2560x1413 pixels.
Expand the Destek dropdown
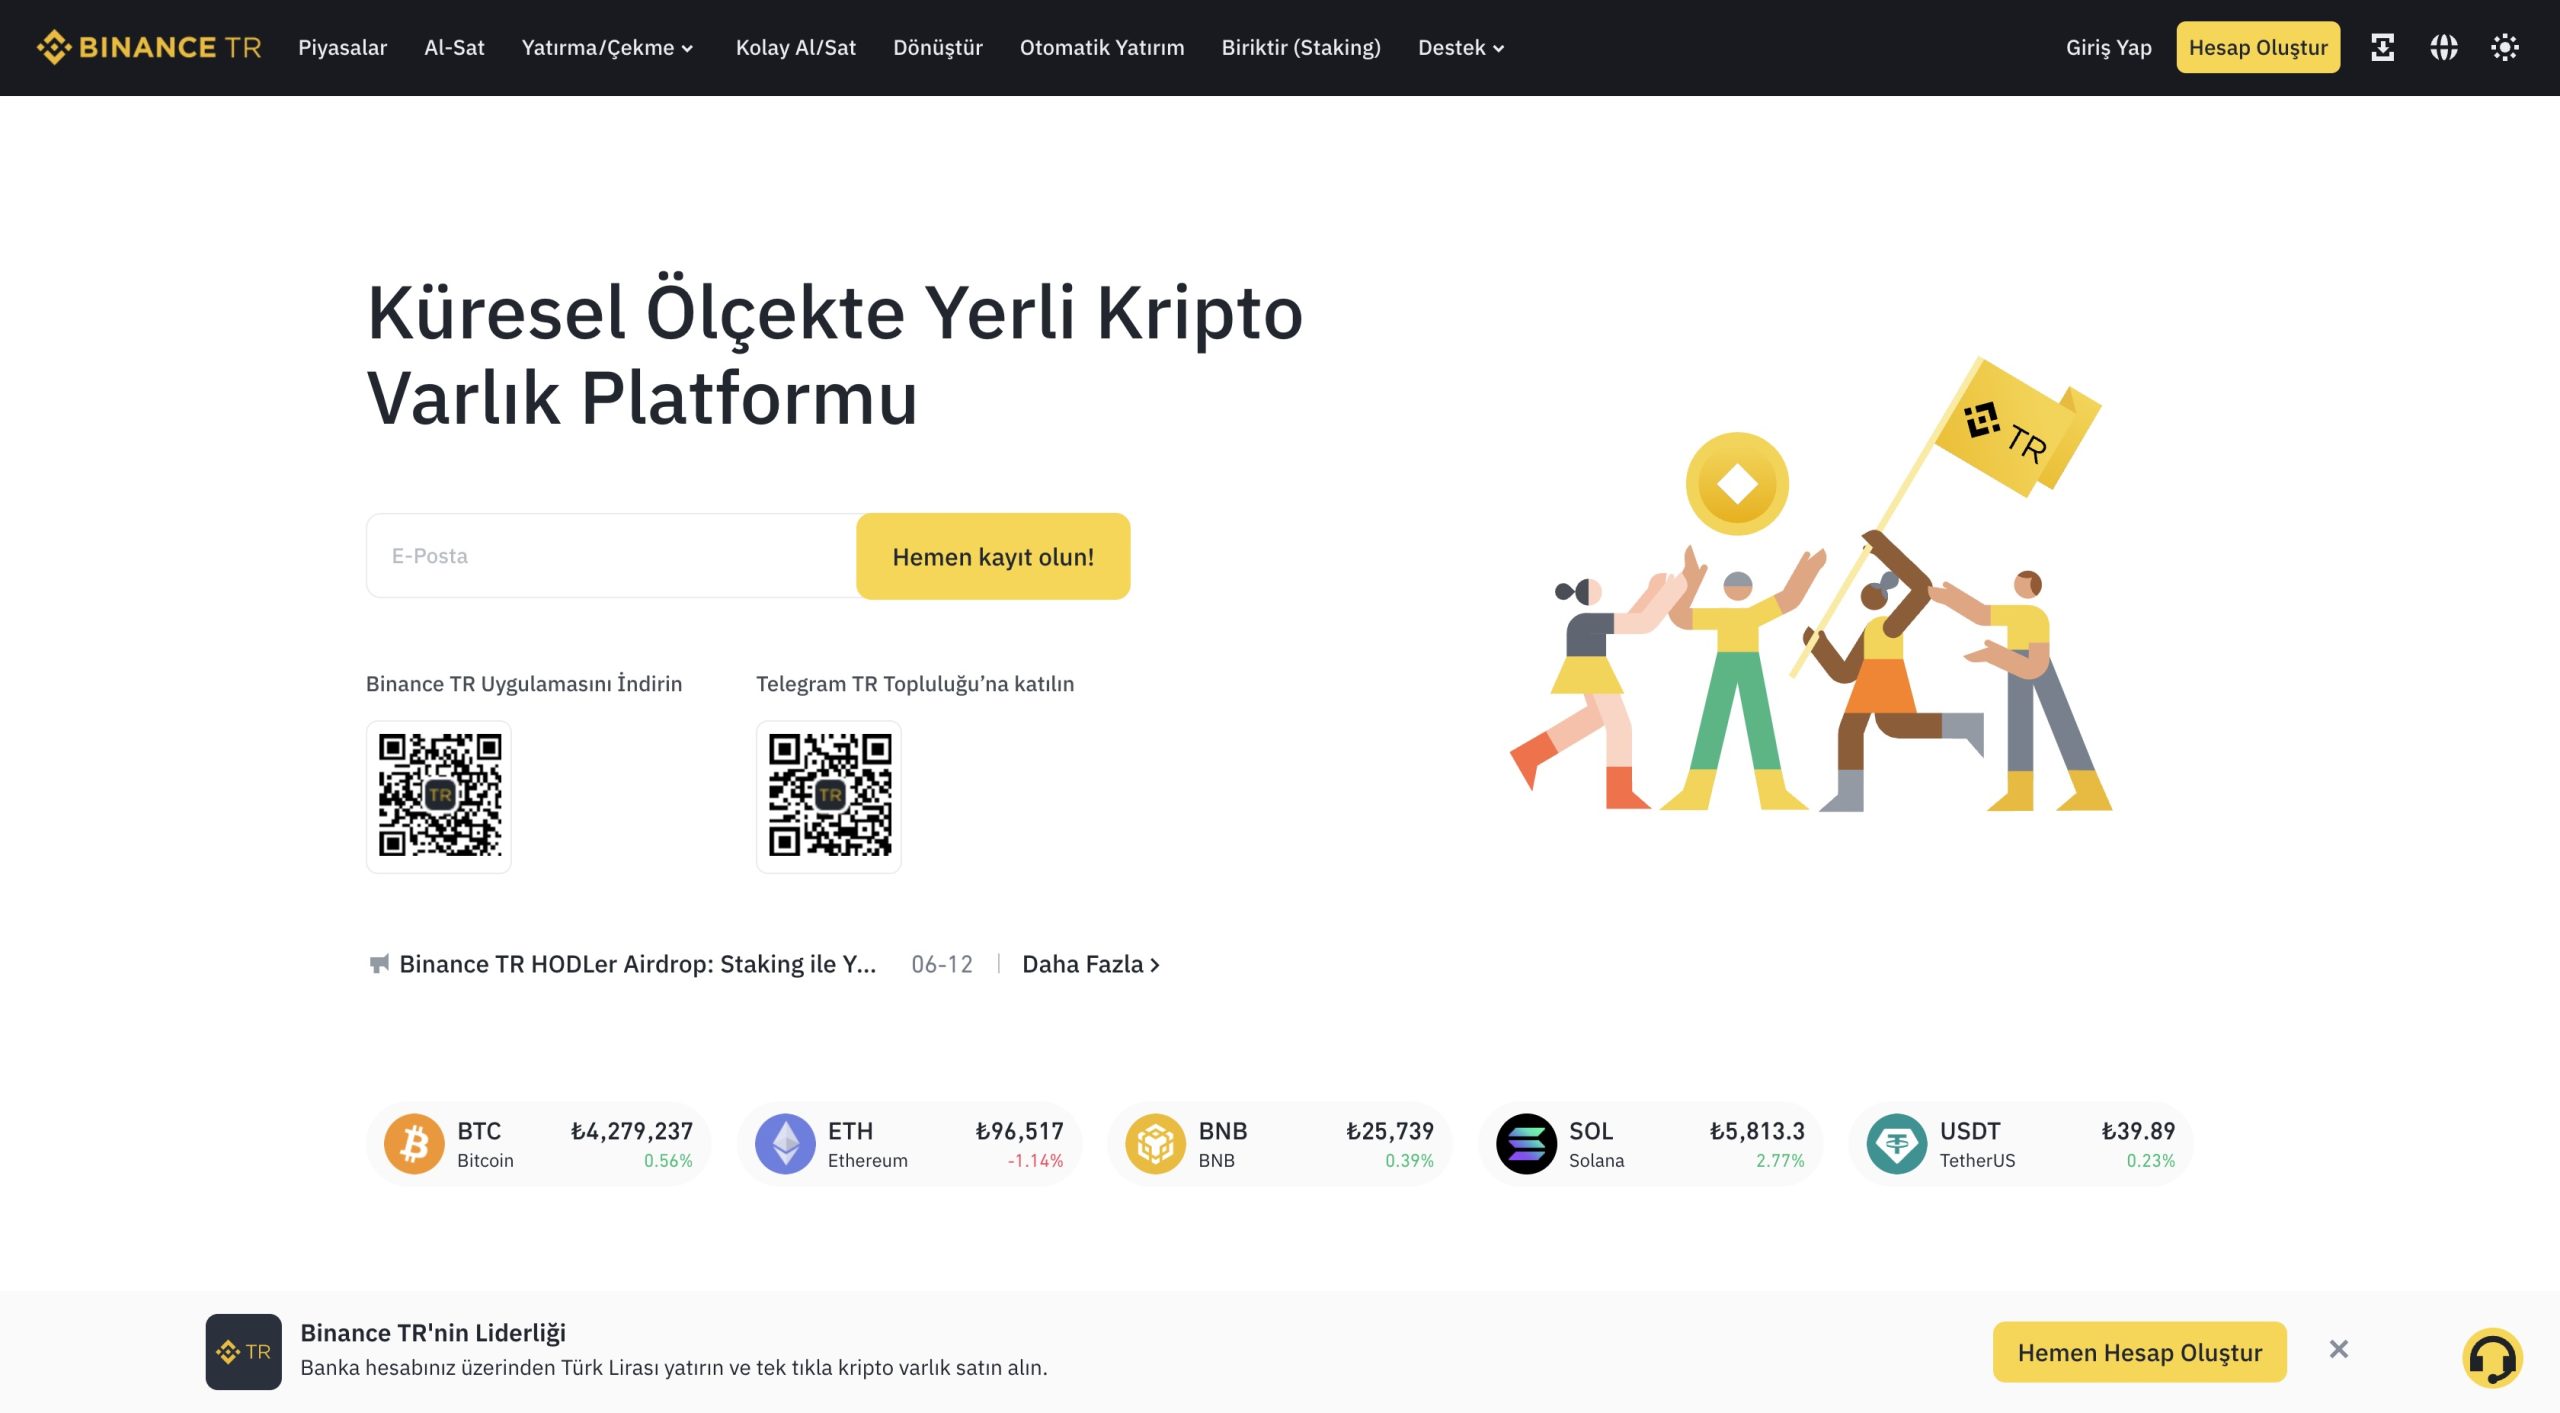click(1461, 47)
